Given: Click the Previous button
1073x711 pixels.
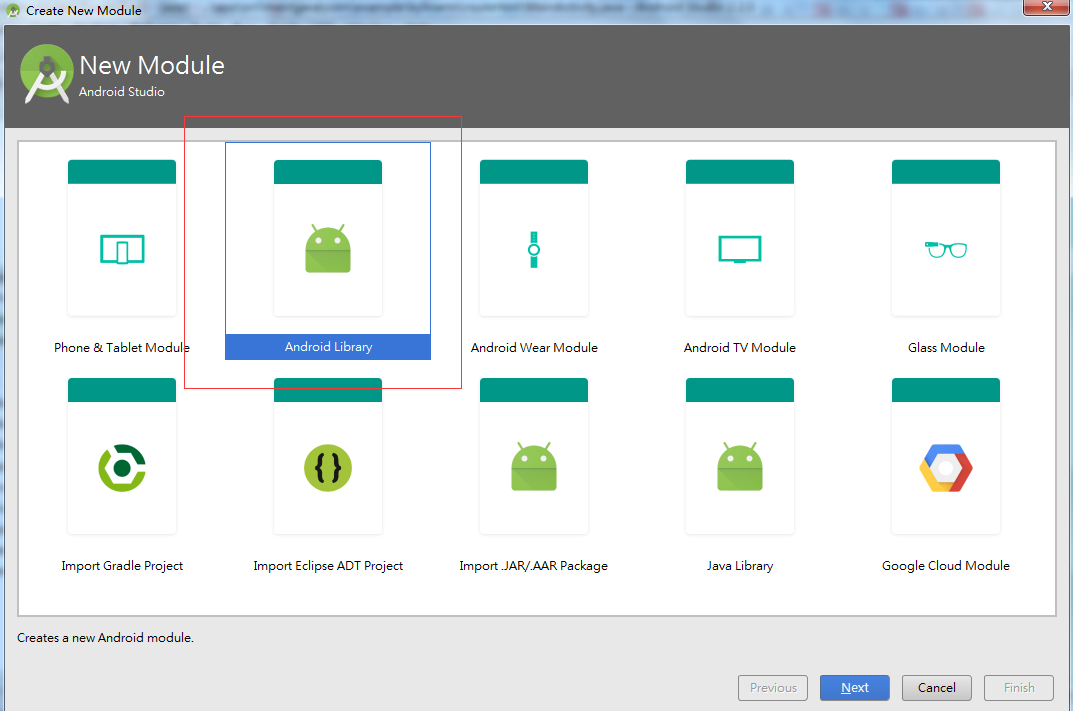Looking at the screenshot, I should pos(773,688).
